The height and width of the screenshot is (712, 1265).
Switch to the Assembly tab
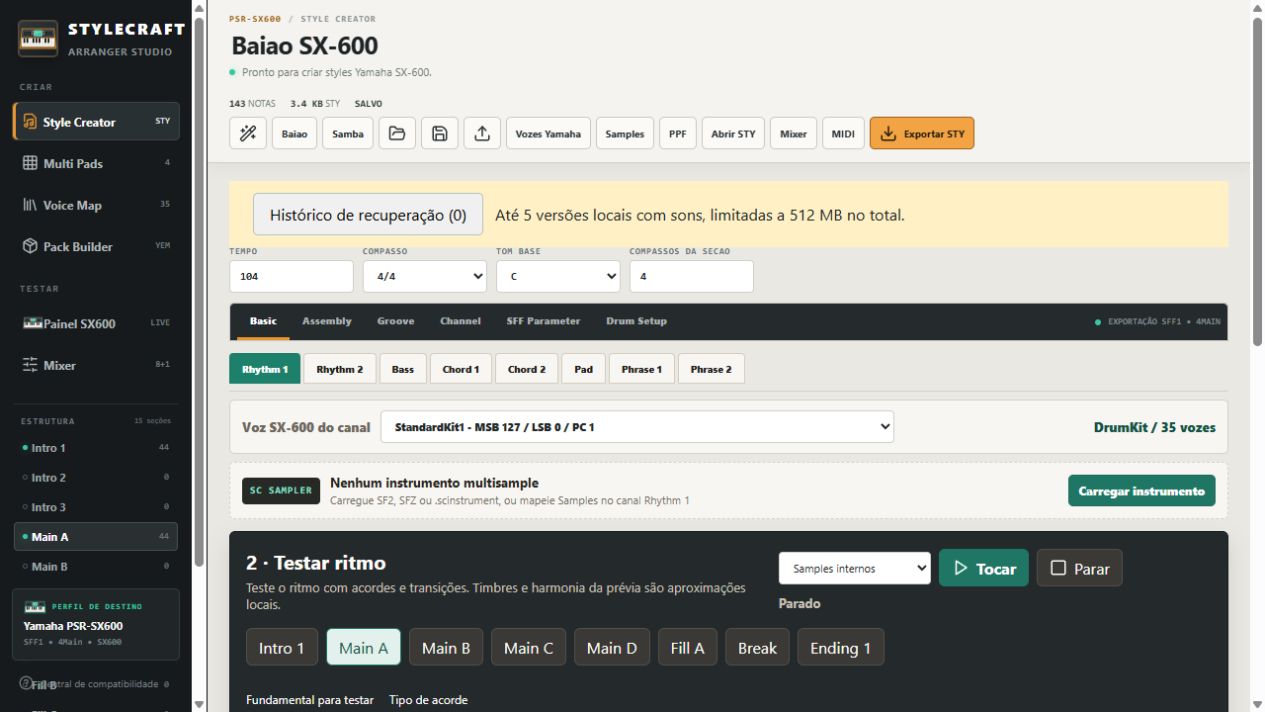pyautogui.click(x=327, y=321)
